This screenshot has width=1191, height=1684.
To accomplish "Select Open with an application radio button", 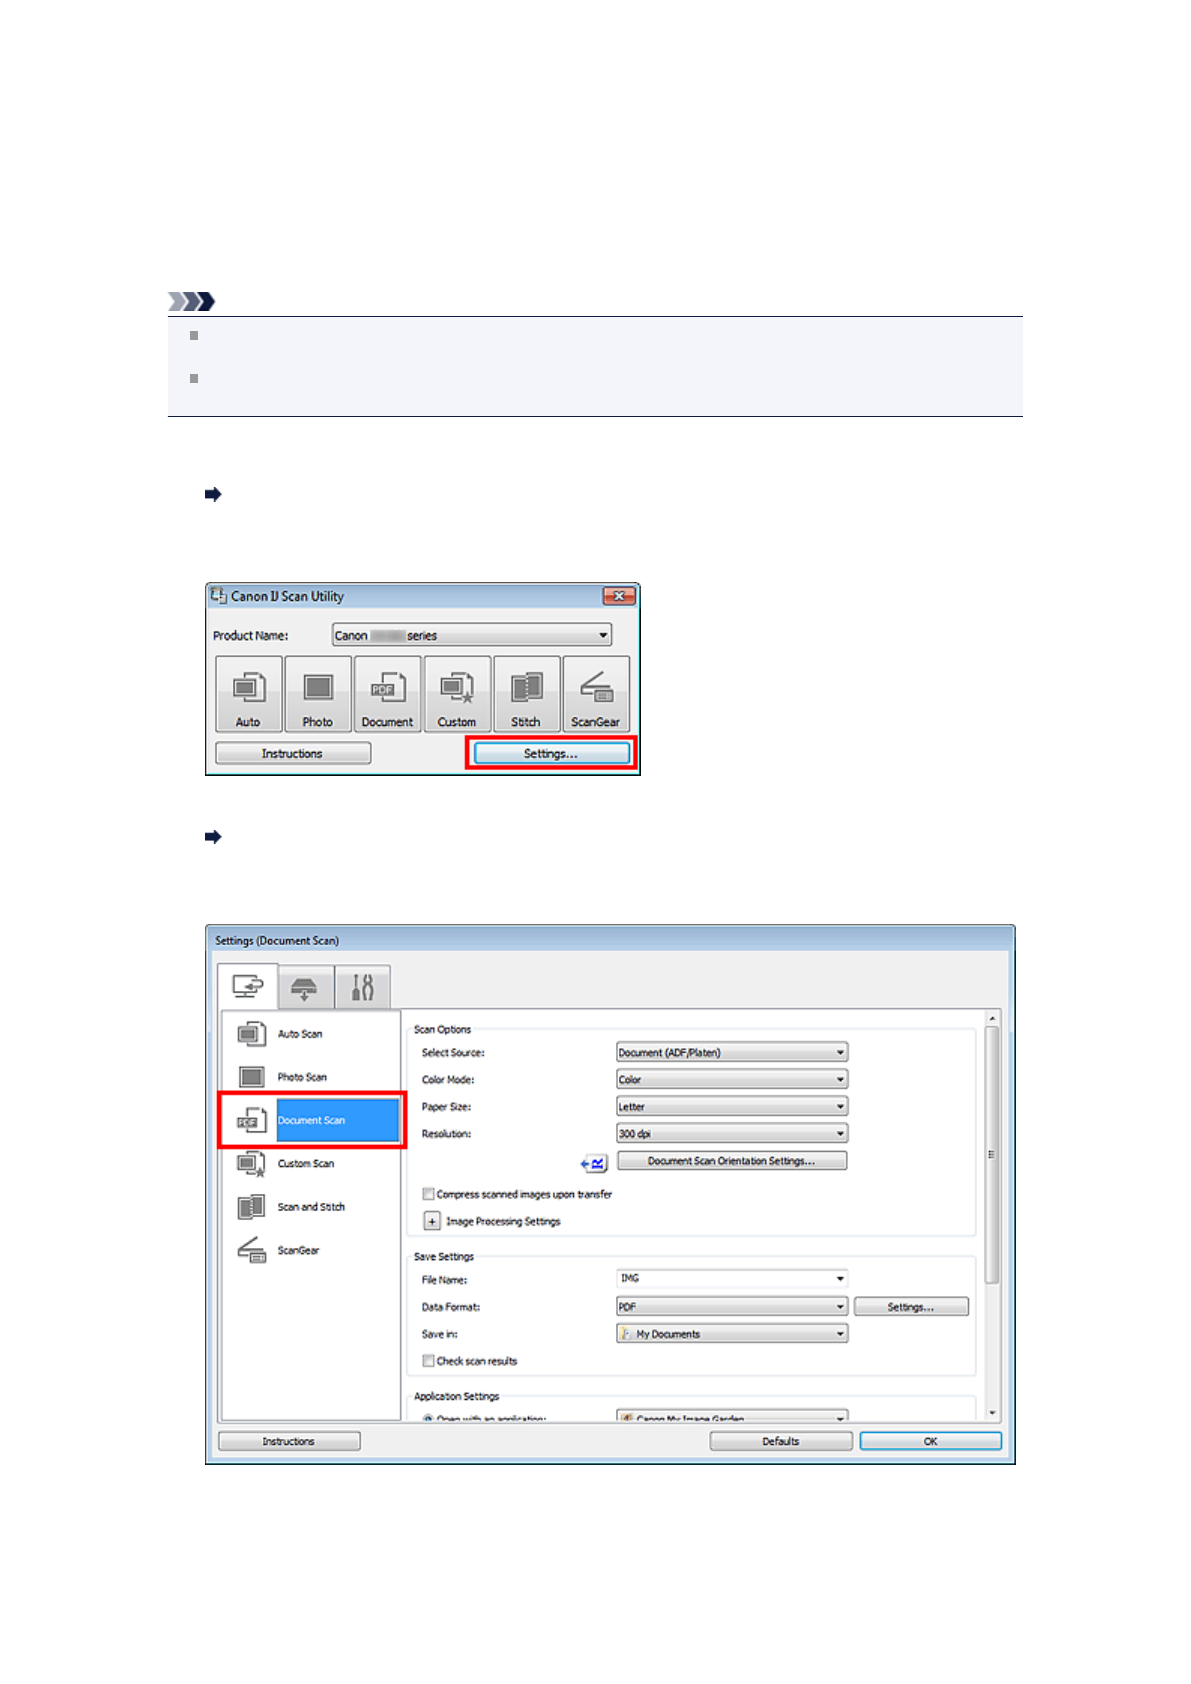I will click(x=428, y=1418).
